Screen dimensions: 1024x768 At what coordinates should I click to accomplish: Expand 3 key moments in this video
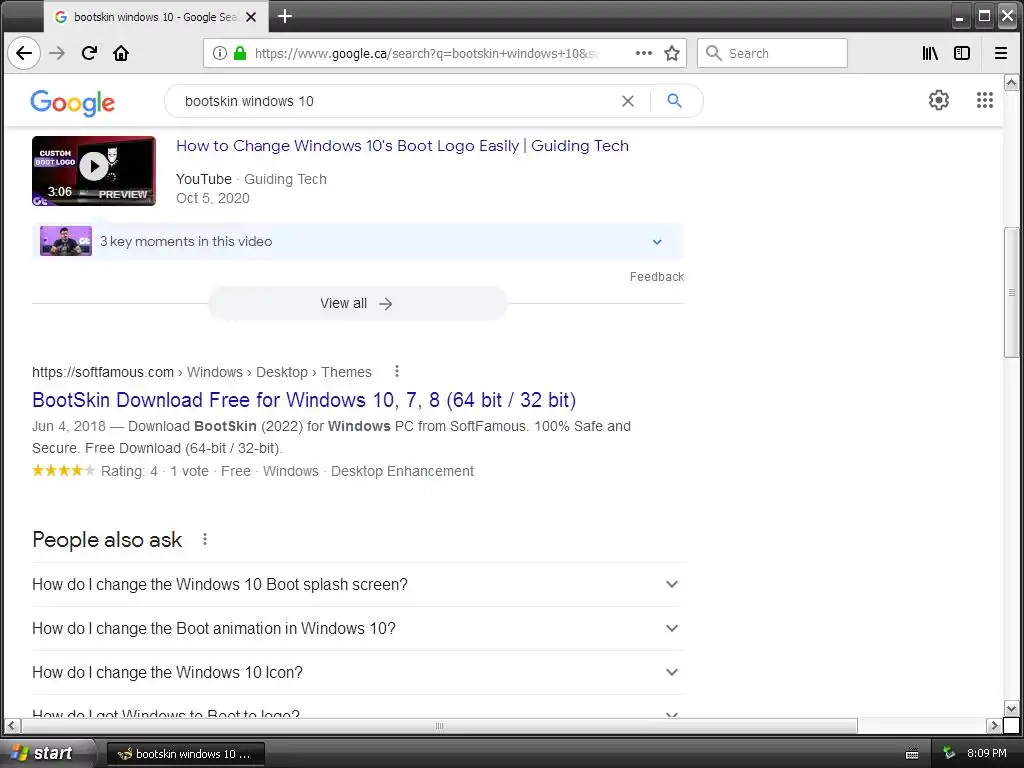tap(358, 242)
